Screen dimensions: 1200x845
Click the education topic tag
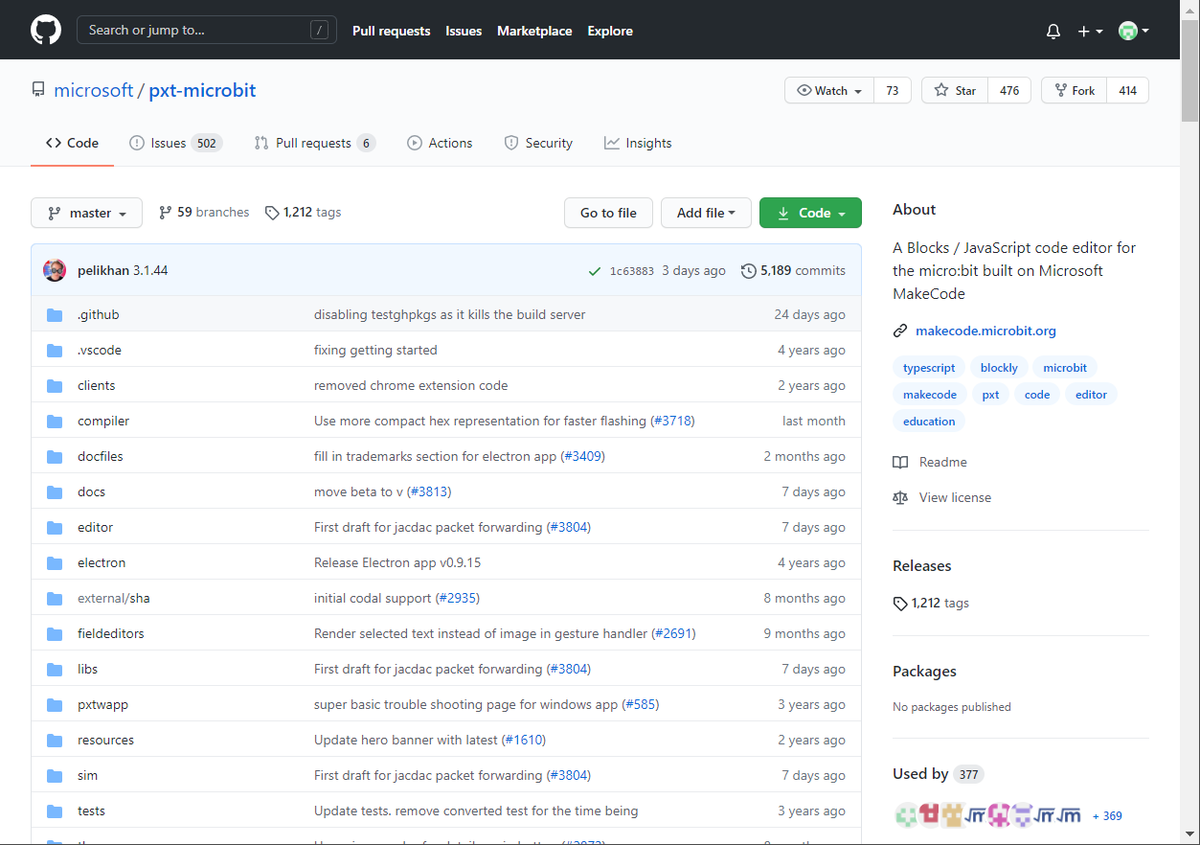click(x=929, y=421)
